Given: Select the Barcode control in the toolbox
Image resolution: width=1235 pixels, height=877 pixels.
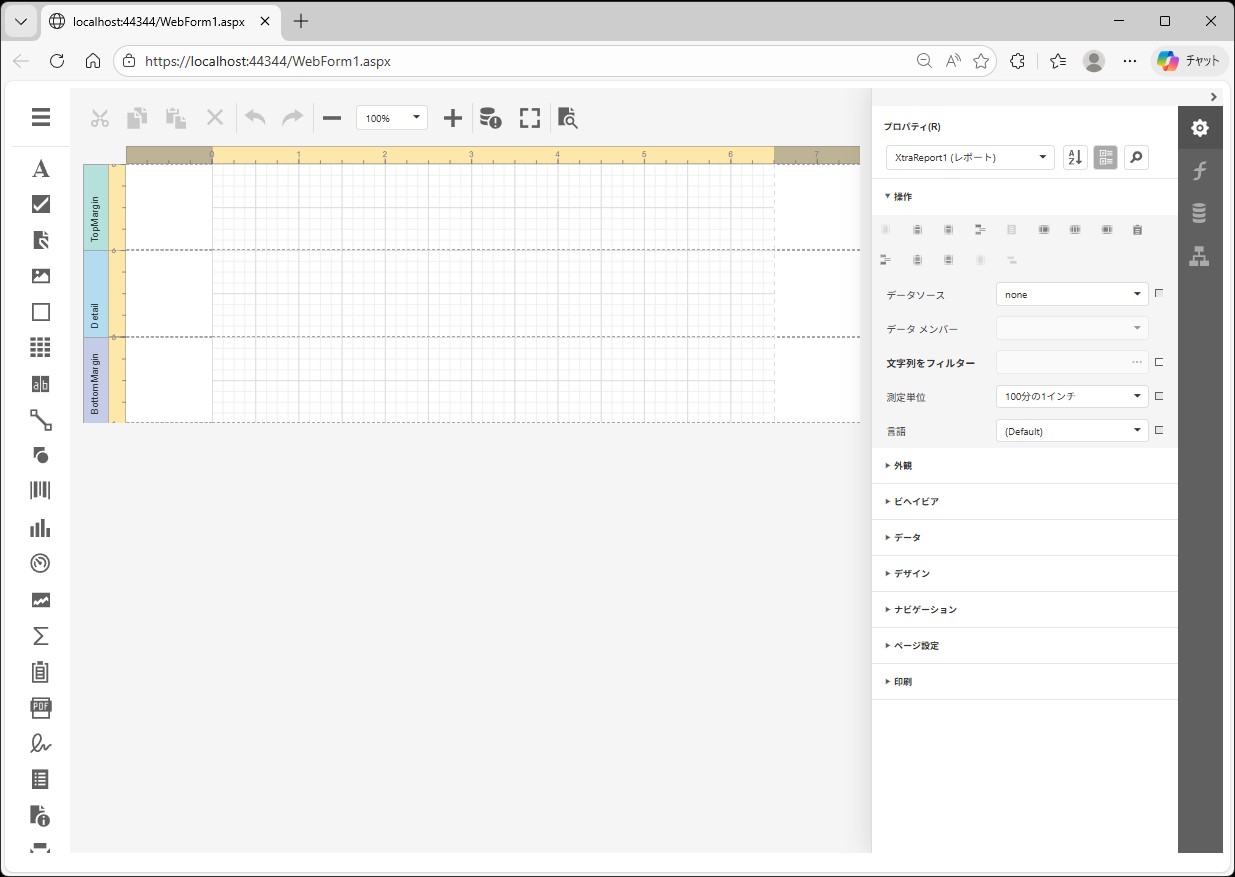Looking at the screenshot, I should click(41, 490).
